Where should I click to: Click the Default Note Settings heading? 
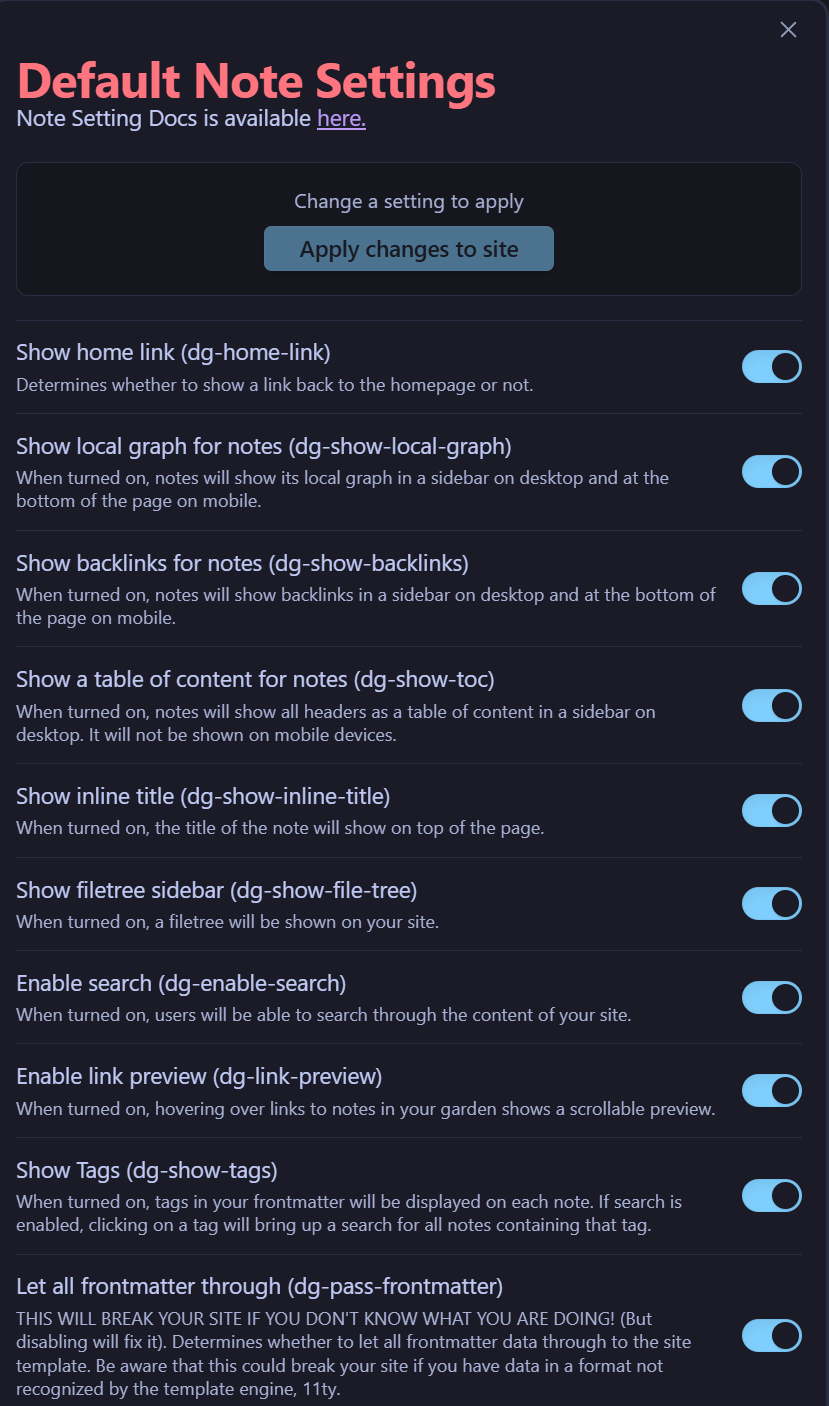(x=256, y=80)
